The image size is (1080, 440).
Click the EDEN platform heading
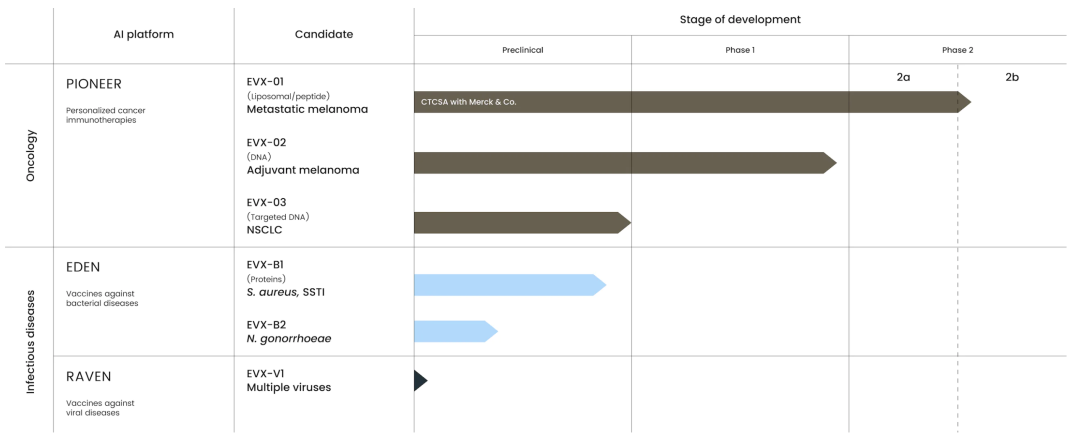[85, 266]
